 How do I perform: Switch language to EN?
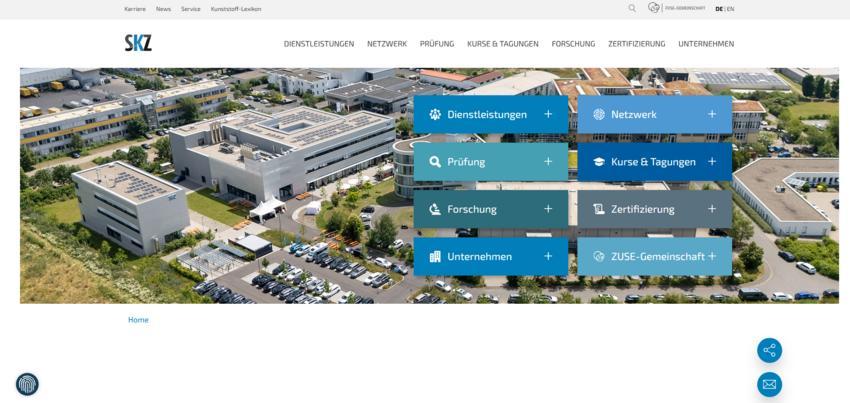(731, 9)
